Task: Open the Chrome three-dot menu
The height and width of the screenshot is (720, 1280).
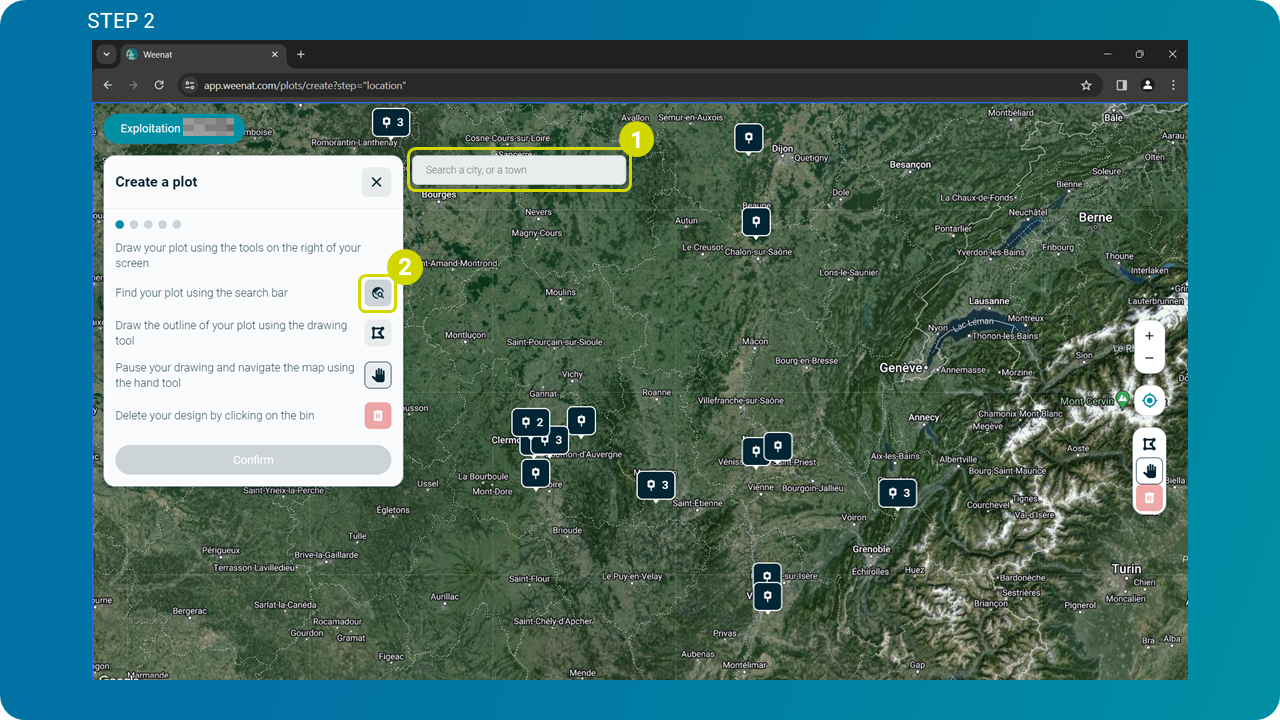Action: tap(1173, 85)
